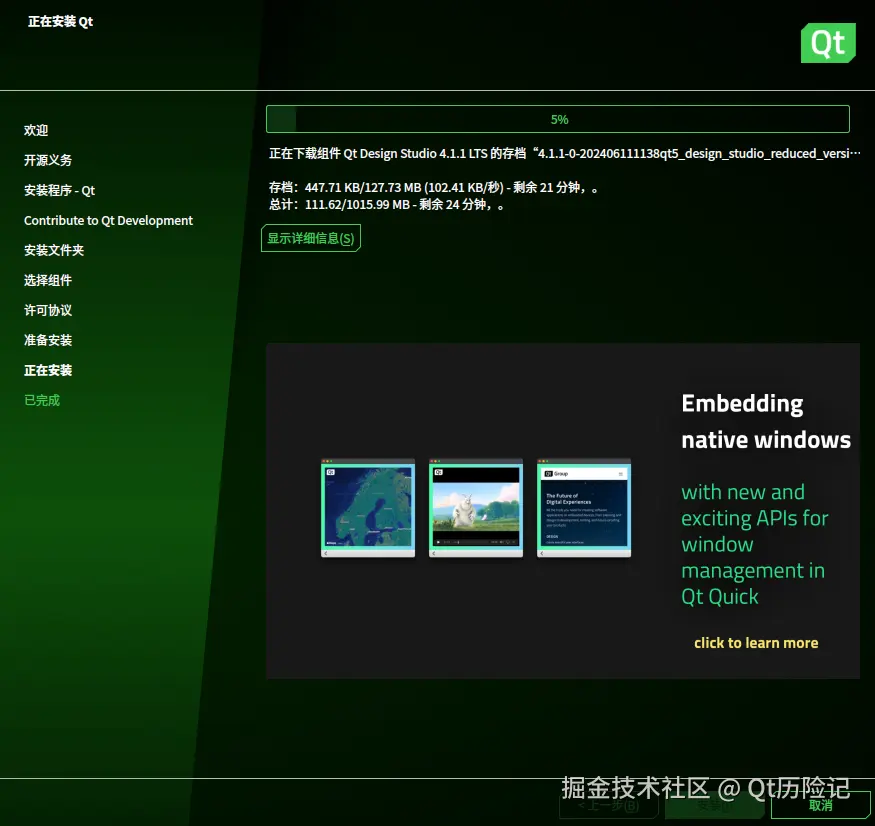This screenshot has height=826, width=875.
Task: Select Contribute to Qt Development step
Action: (108, 220)
